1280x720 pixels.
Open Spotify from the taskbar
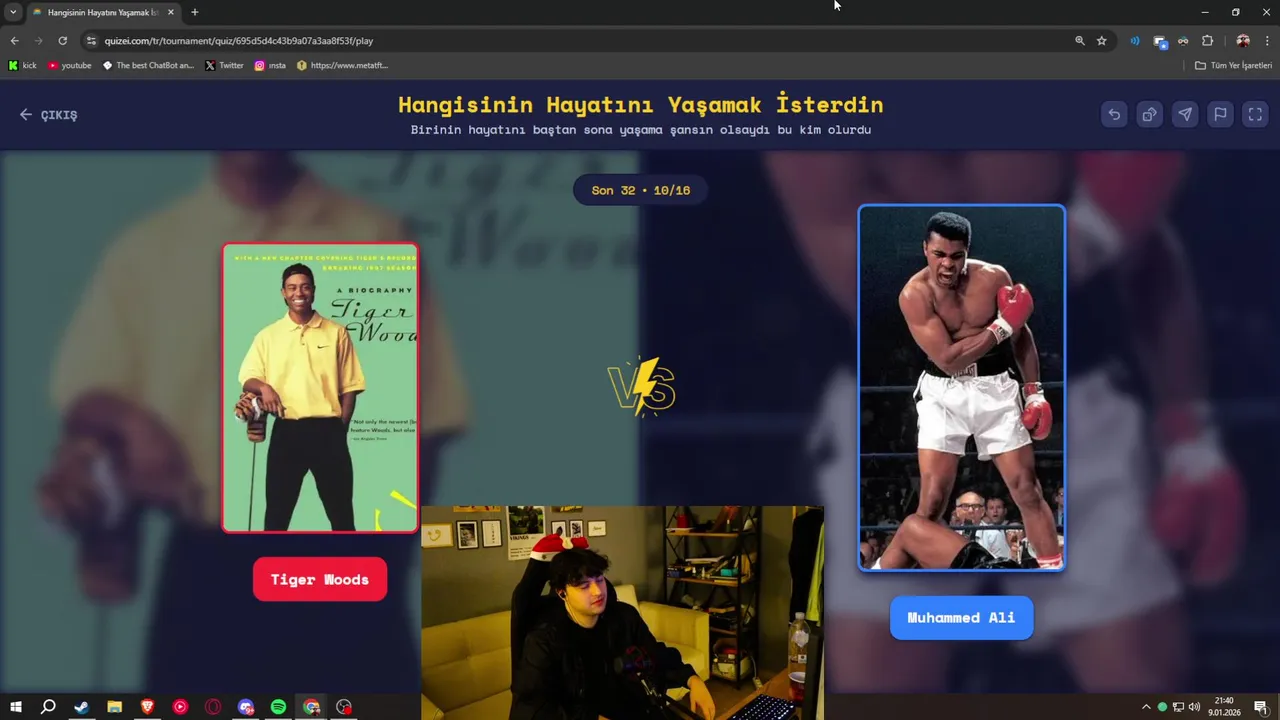pos(278,707)
